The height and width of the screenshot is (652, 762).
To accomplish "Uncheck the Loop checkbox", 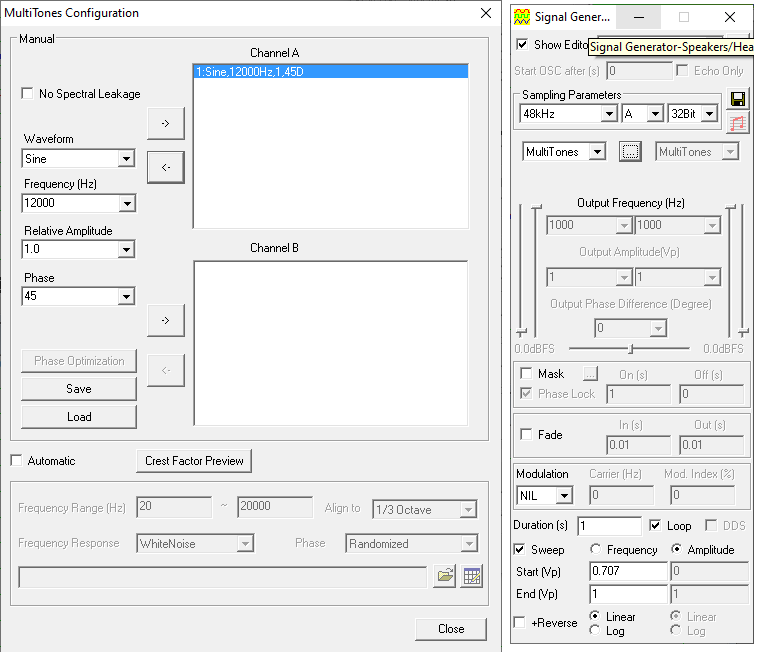I will point(655,525).
